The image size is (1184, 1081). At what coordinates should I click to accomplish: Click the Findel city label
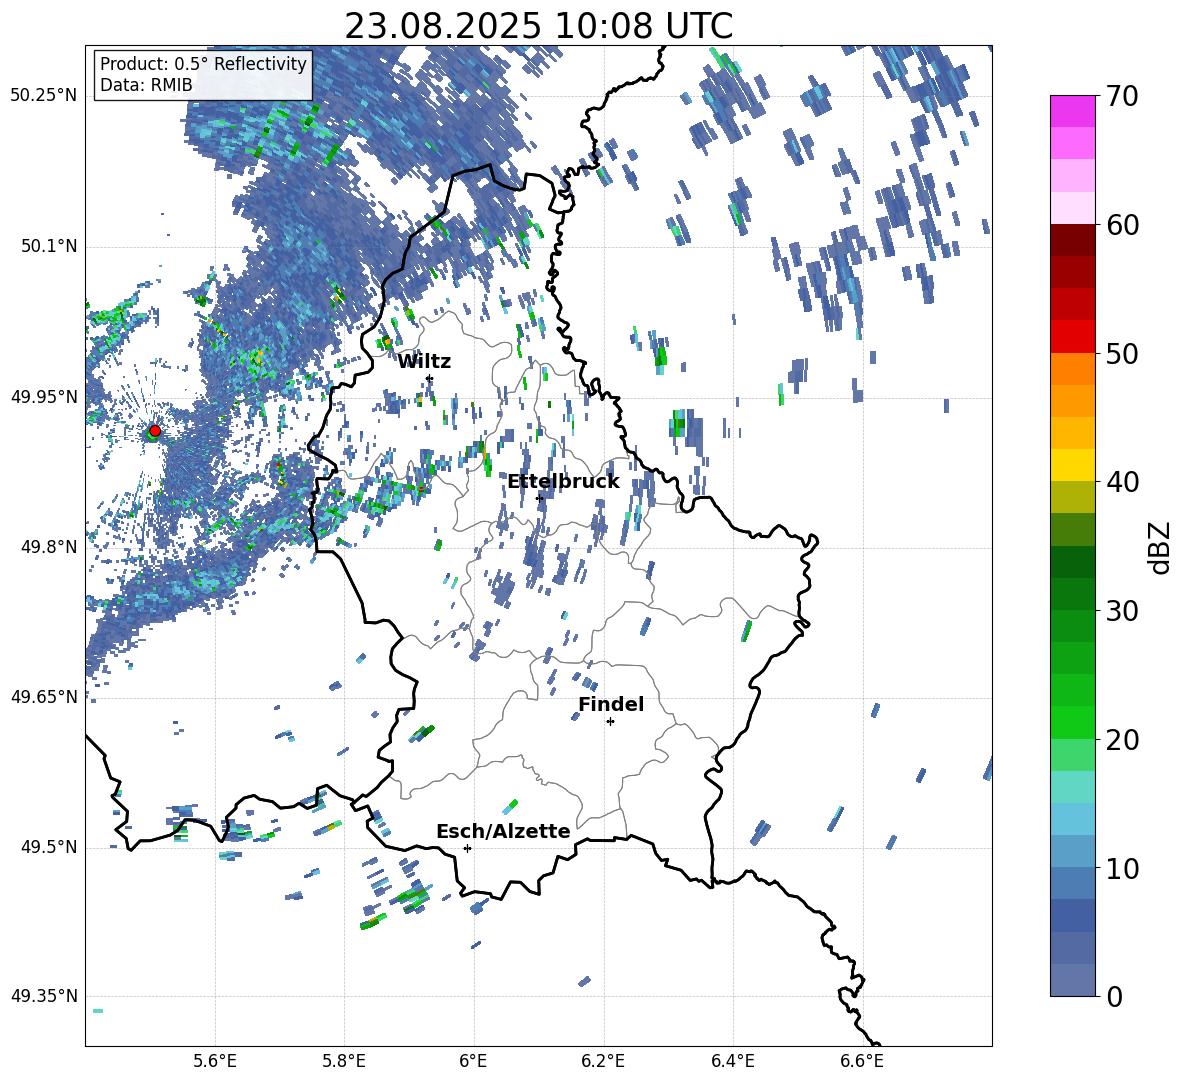click(611, 704)
